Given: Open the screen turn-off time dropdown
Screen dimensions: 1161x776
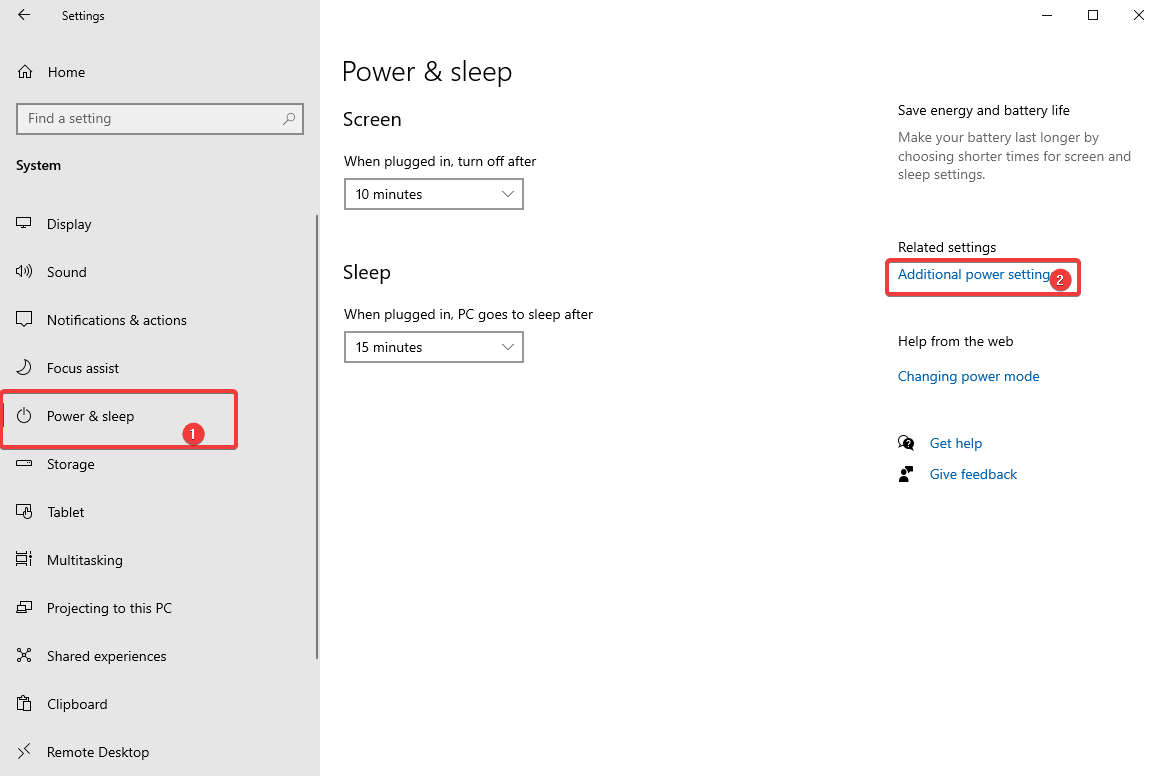Looking at the screenshot, I should coord(433,193).
